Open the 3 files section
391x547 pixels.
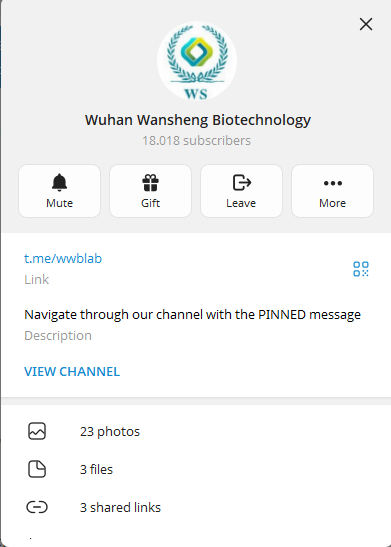click(x=195, y=469)
